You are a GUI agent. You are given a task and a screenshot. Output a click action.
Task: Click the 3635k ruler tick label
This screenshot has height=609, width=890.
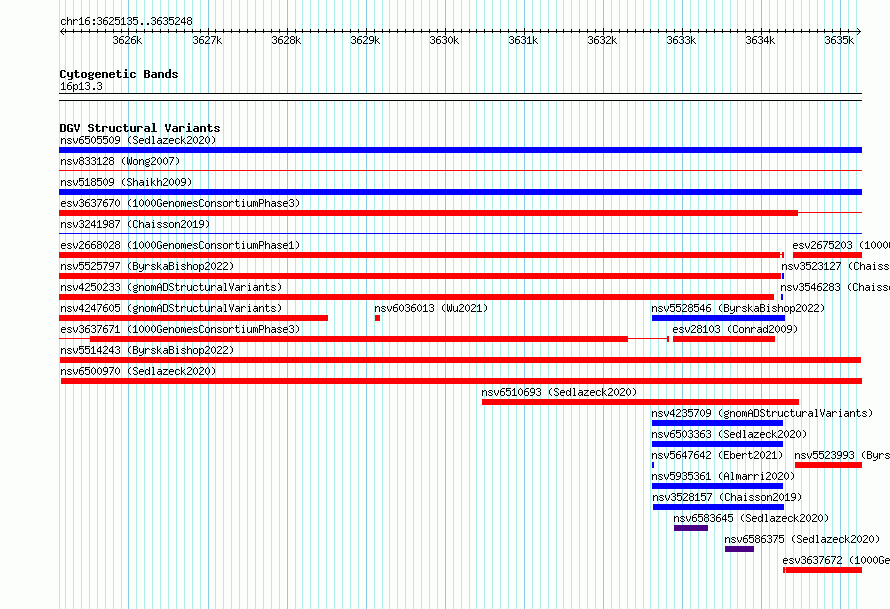[x=839, y=40]
